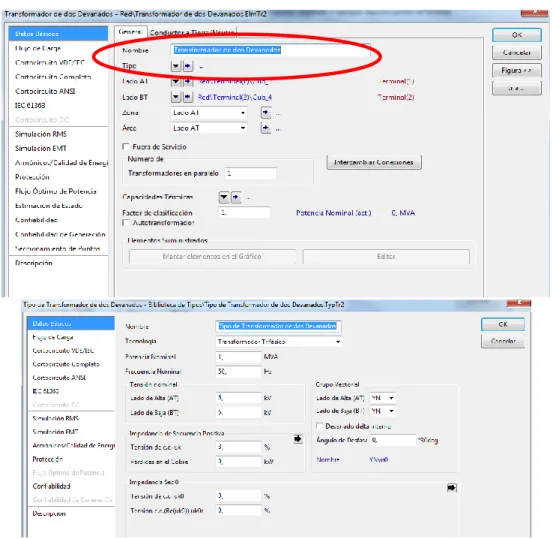Click Ángulo de Desfase field
The height and width of the screenshot is (539, 553).
[393, 440]
